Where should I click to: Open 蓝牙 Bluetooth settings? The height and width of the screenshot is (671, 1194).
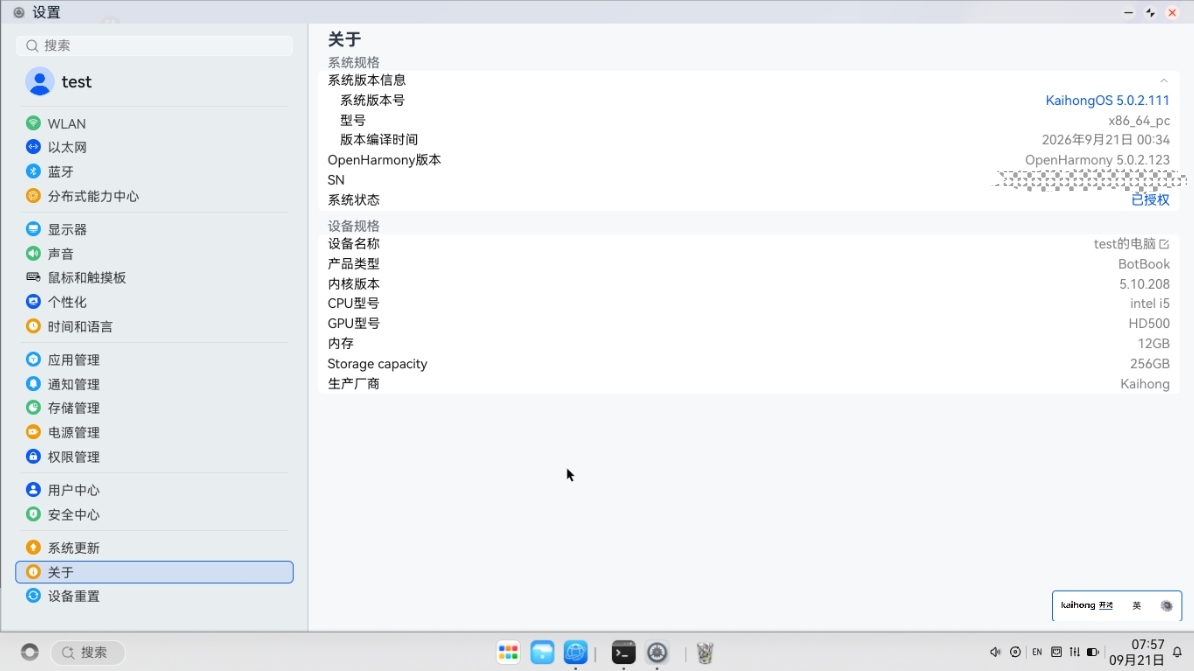154,171
